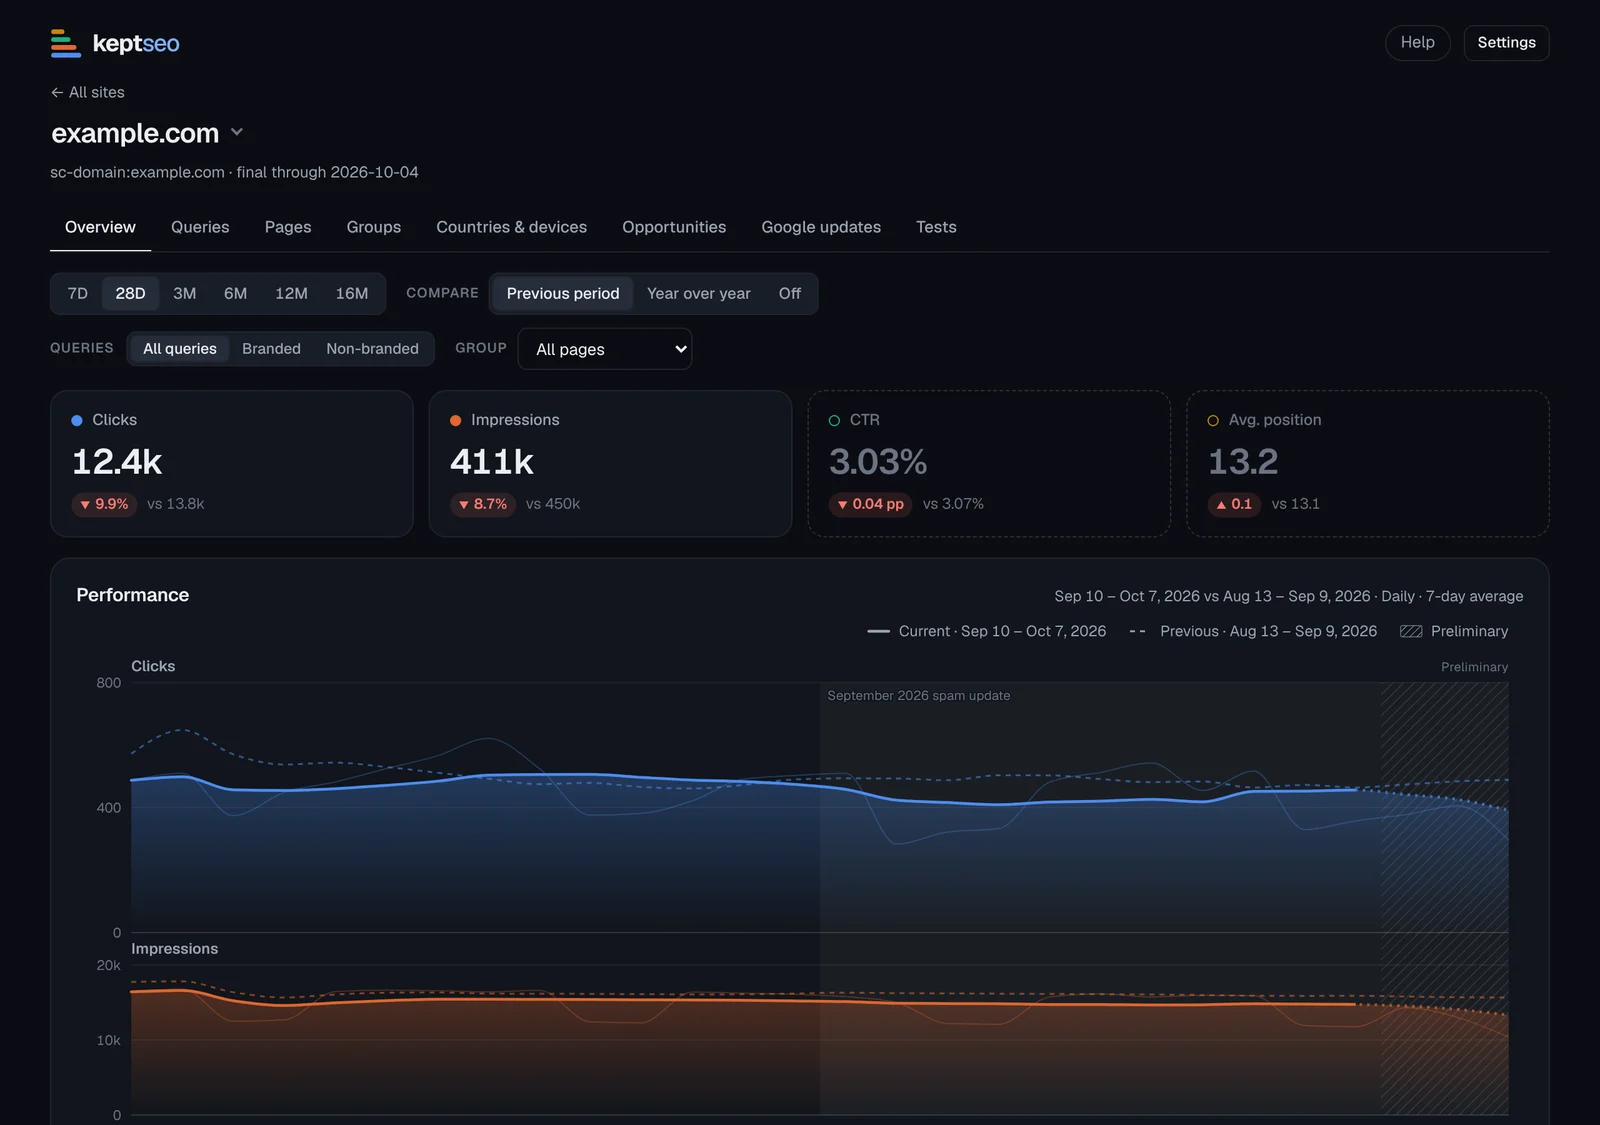1600x1125 pixels.
Task: Click the Previous period legend entry
Action: click(1253, 631)
